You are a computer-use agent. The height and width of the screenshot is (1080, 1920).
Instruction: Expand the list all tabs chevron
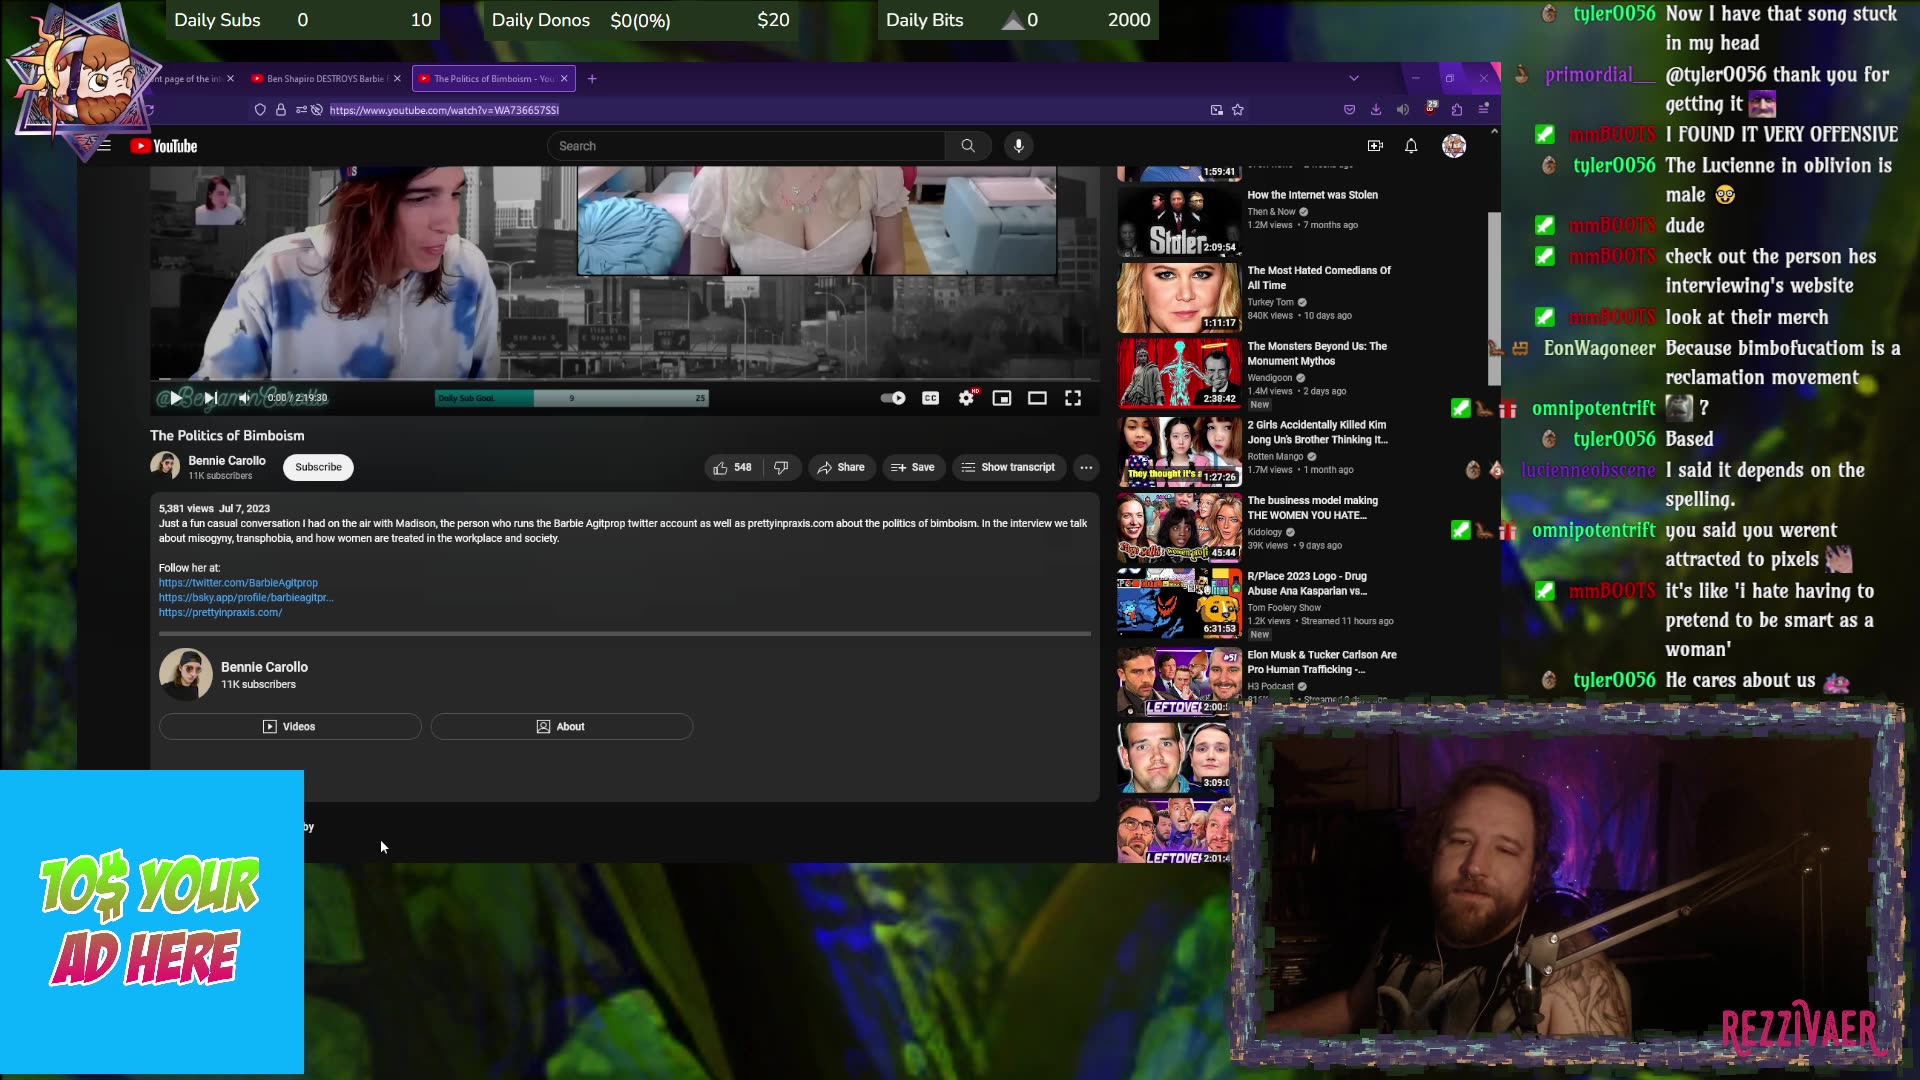(x=1354, y=78)
